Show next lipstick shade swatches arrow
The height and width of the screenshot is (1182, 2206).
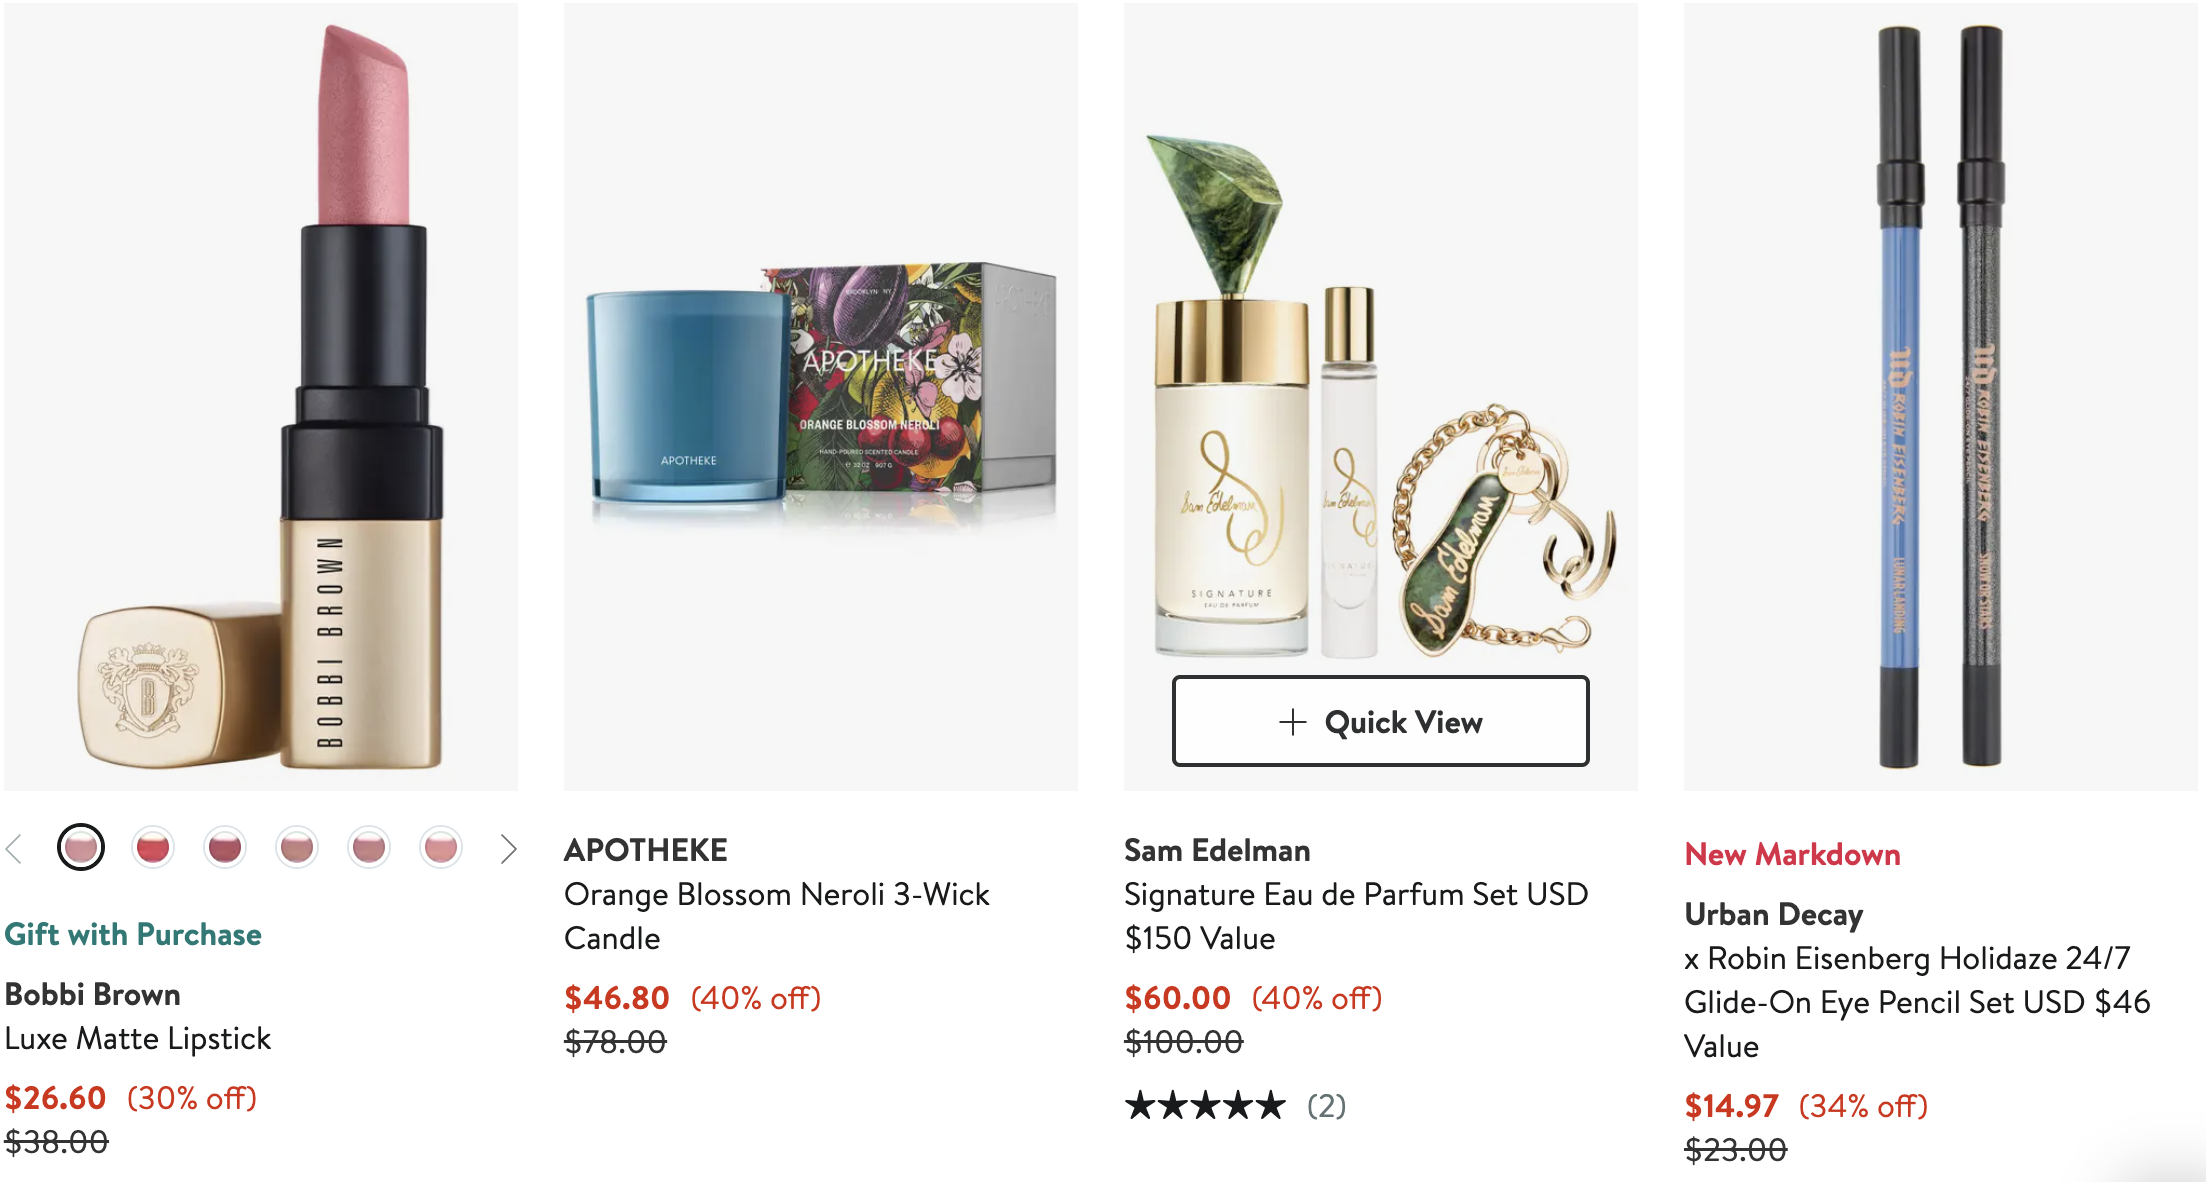click(x=508, y=849)
